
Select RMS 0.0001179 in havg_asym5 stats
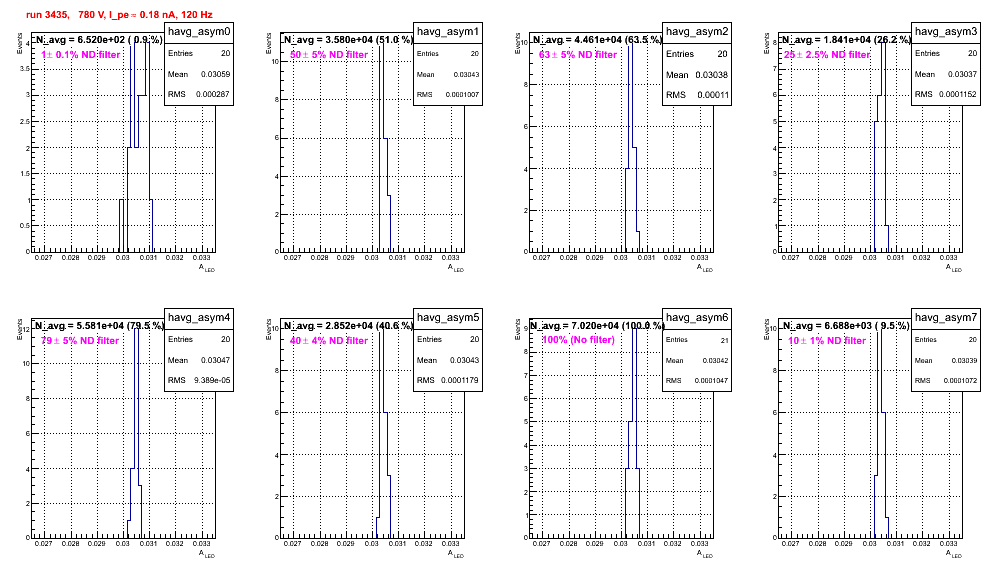point(448,380)
